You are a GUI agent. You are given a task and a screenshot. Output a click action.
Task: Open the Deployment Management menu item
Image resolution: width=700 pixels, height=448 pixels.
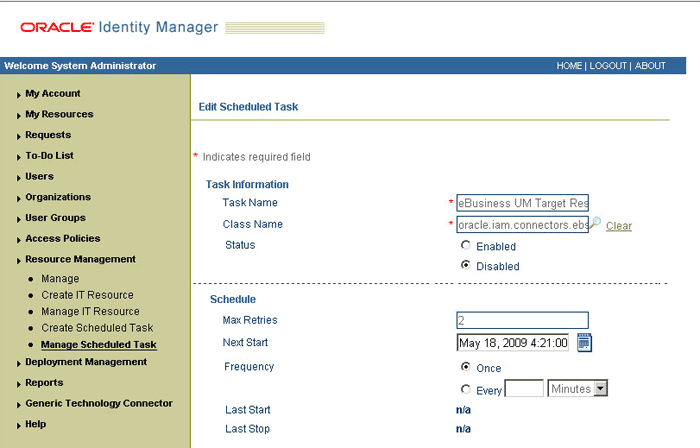click(x=86, y=362)
